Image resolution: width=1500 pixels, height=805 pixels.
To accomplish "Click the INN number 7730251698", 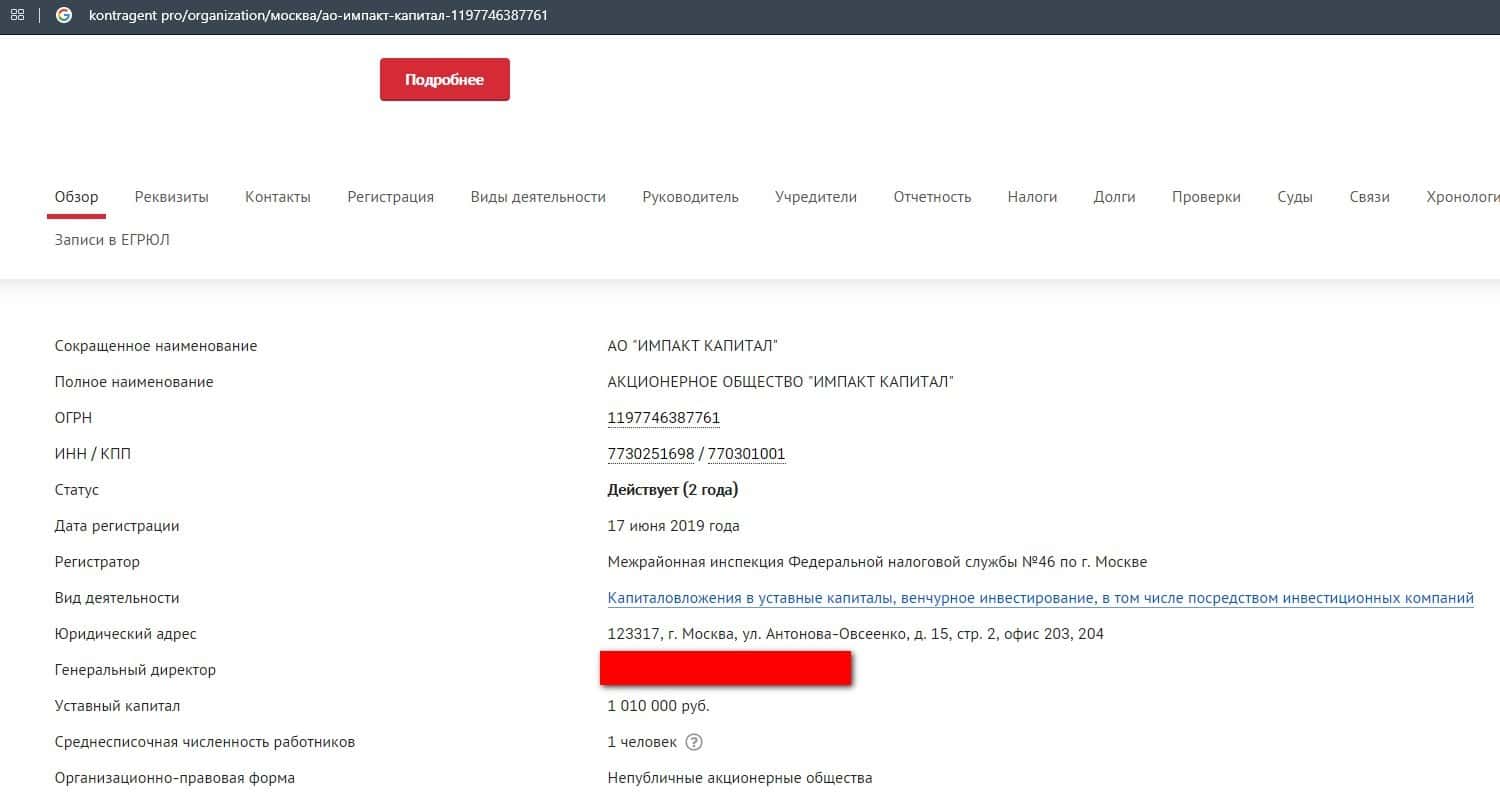I will coord(651,454).
